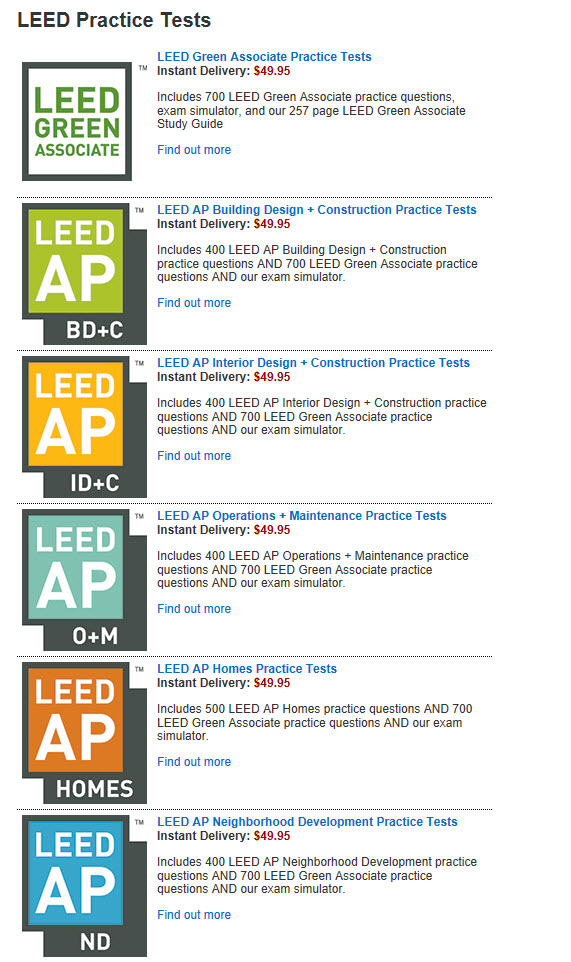Screen dimensions: 571x962
Task: Click Find out more under Neighborhood Development
Action: tap(194, 915)
